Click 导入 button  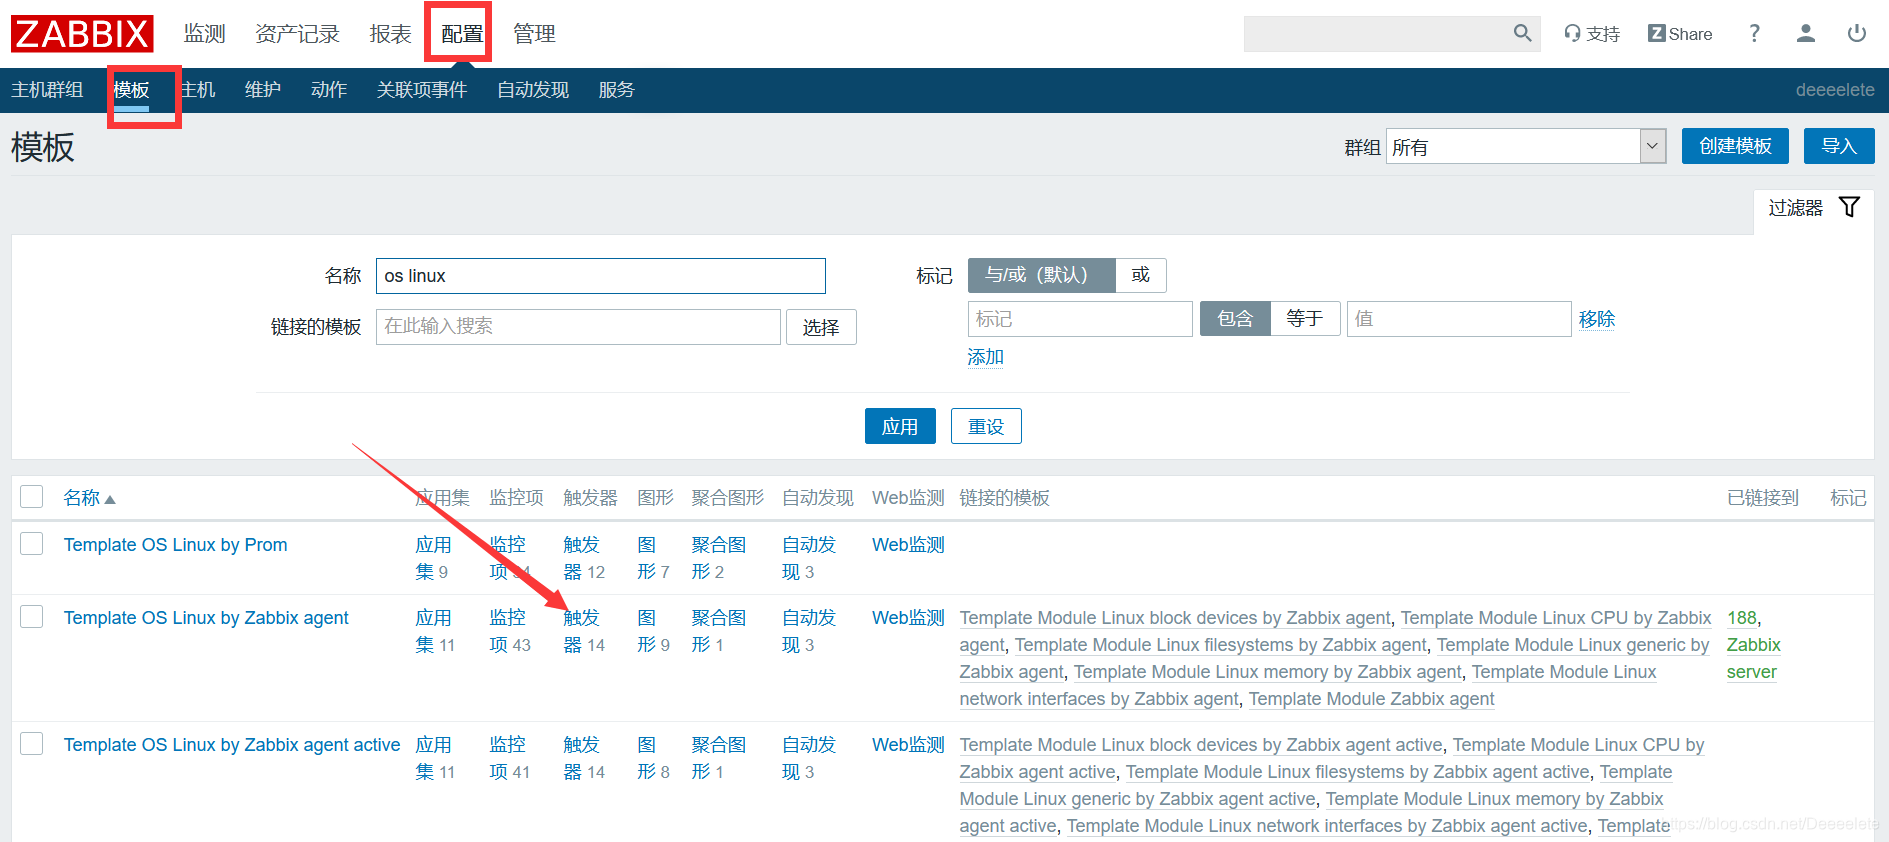[1839, 146]
